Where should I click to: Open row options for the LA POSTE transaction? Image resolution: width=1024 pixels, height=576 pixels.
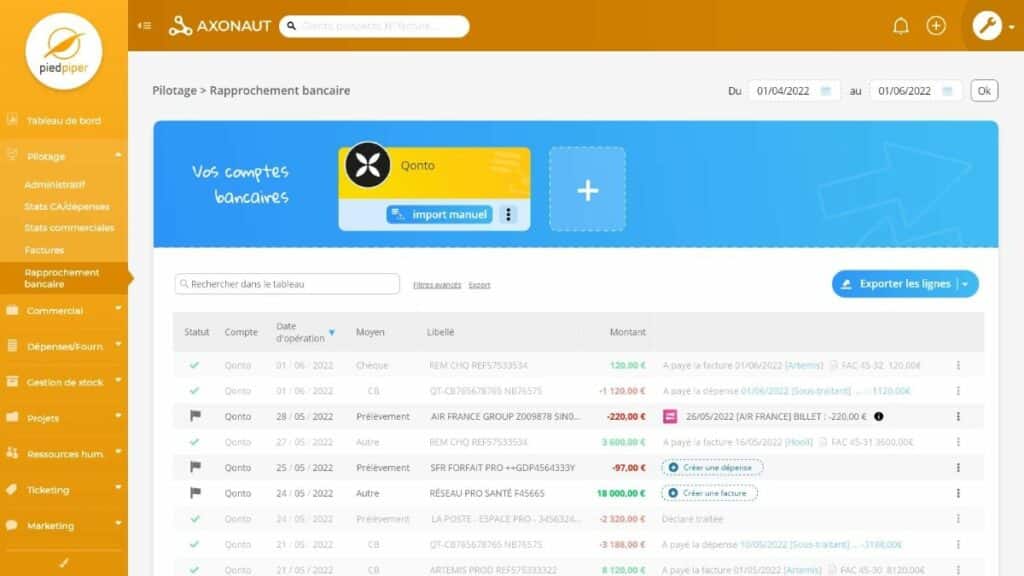[958, 519]
